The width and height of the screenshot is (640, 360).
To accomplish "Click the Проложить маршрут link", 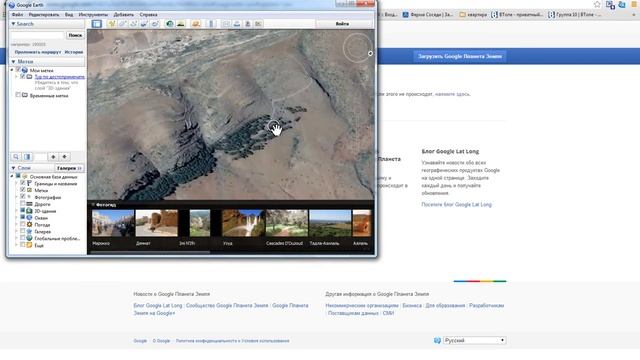I will click(38, 52).
